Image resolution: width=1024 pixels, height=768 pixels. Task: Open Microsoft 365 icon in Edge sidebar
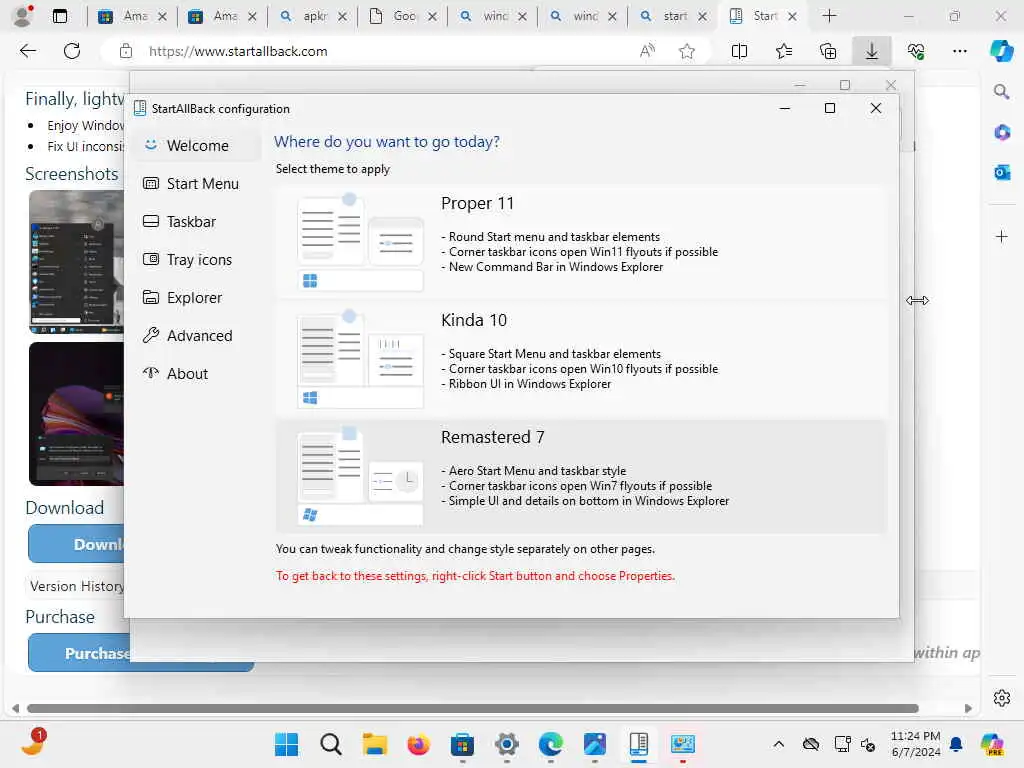click(1001, 133)
